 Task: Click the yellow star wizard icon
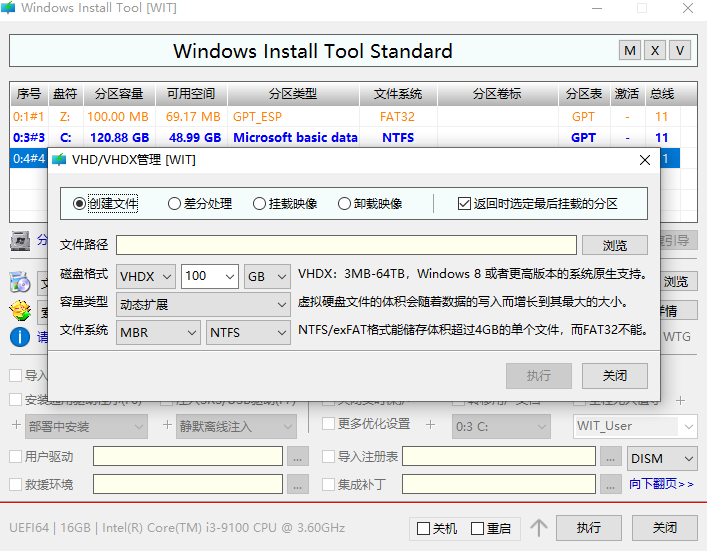[20, 310]
